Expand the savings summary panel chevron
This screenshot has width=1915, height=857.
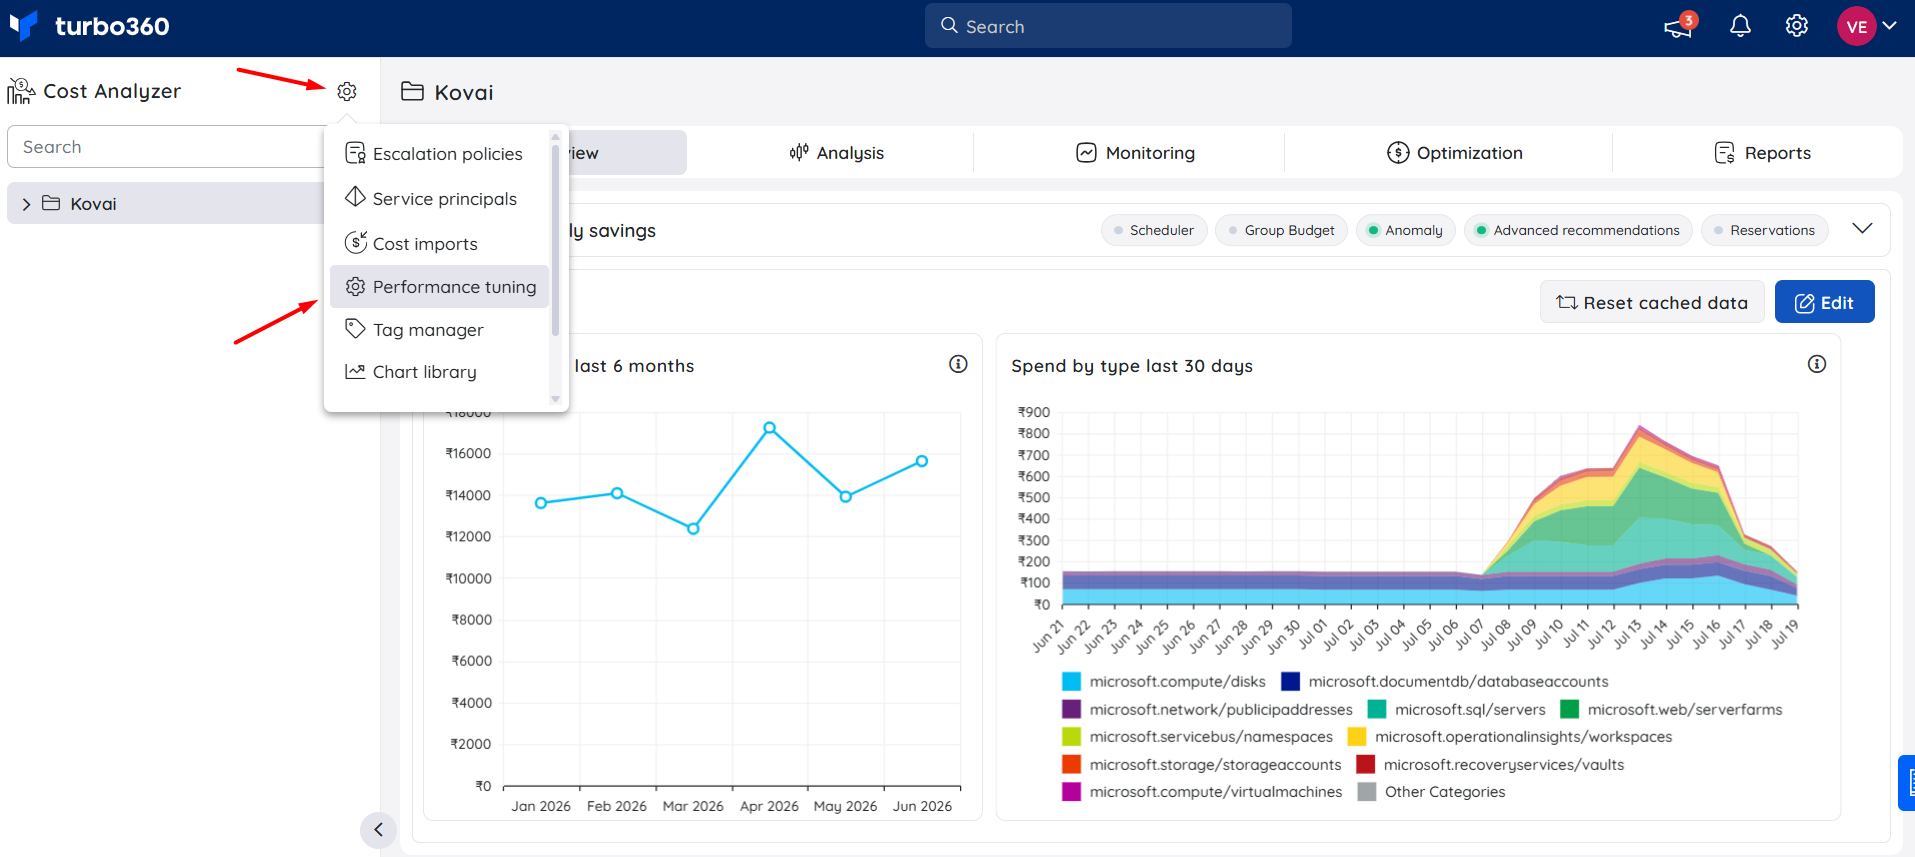(x=1862, y=229)
